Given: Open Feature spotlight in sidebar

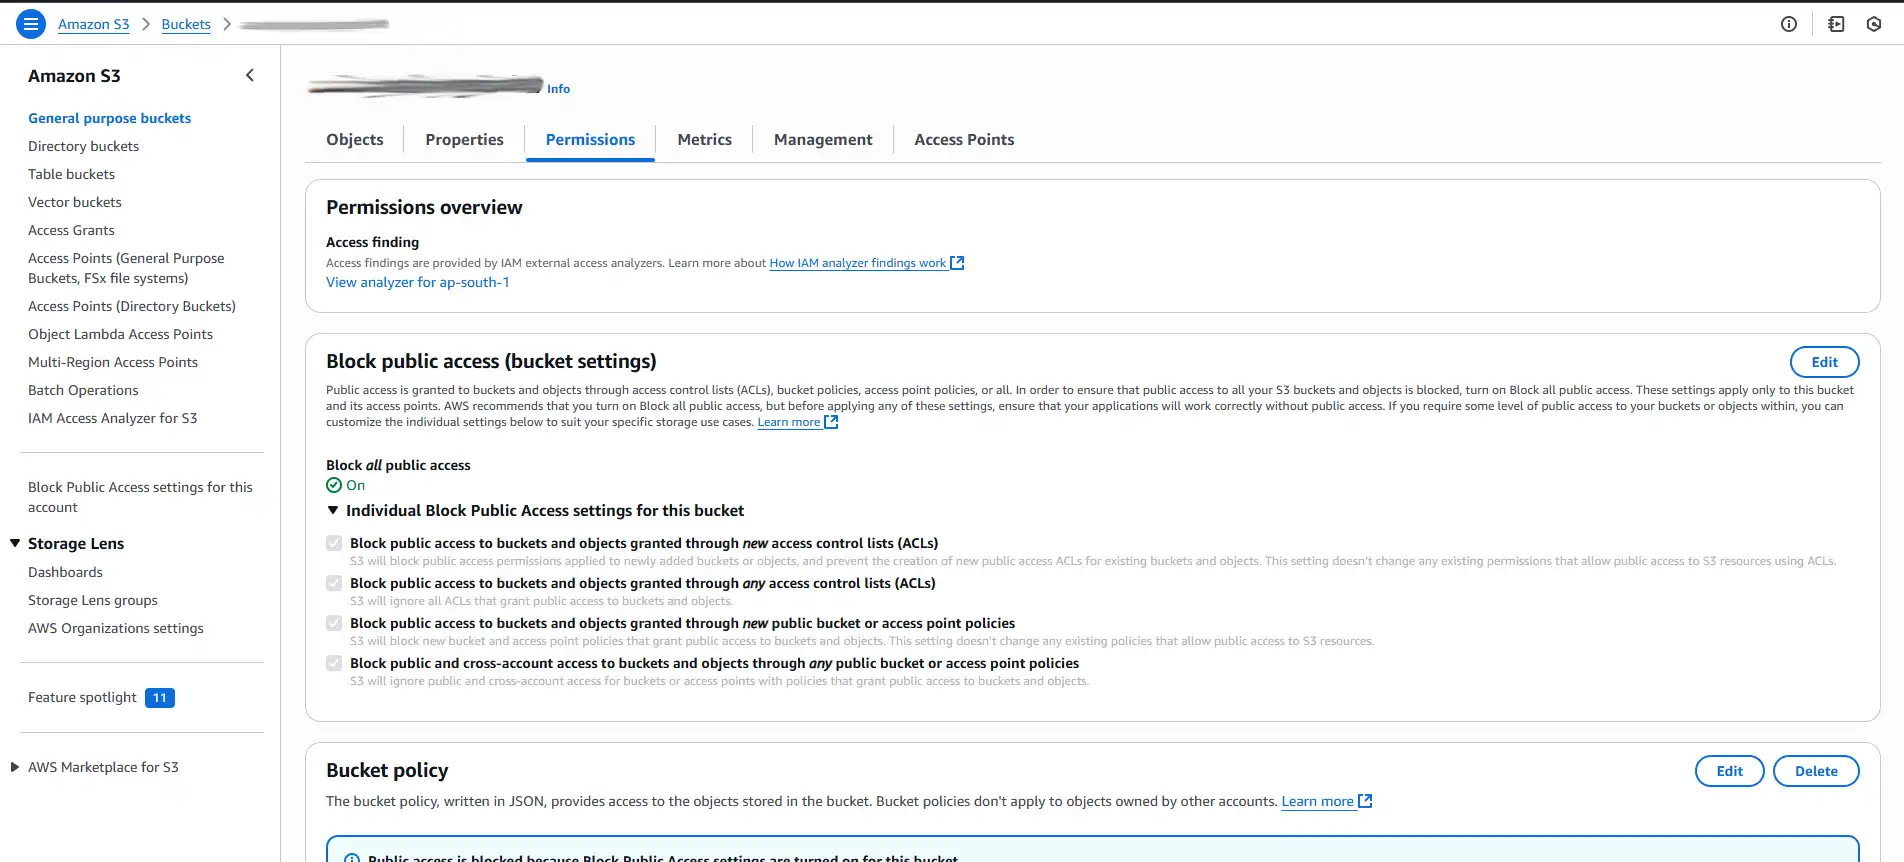Looking at the screenshot, I should (82, 697).
